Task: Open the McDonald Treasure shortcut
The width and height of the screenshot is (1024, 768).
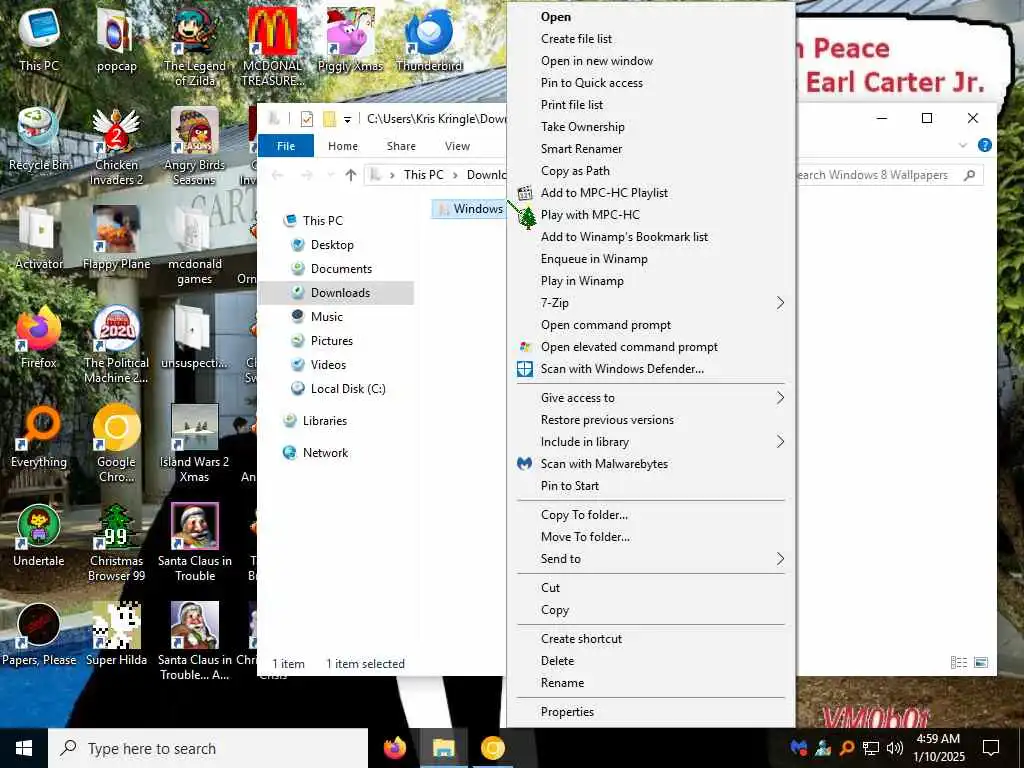Action: (x=272, y=47)
